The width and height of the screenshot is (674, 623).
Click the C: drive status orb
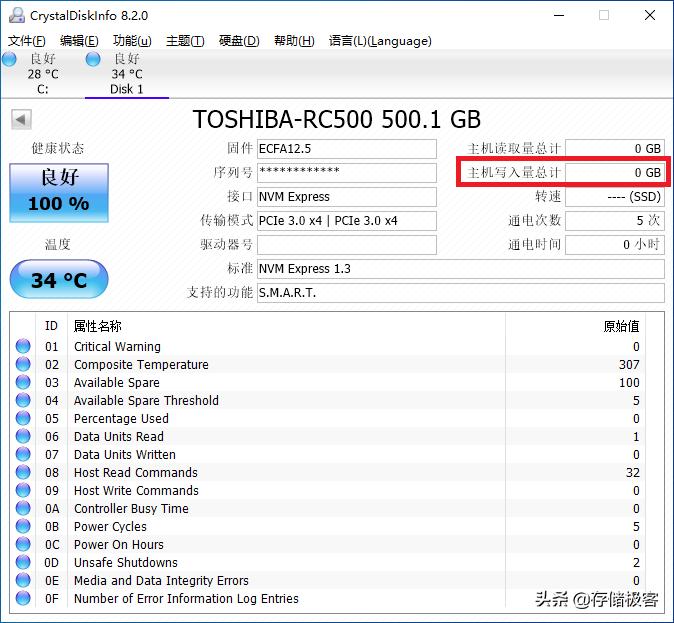(9, 60)
